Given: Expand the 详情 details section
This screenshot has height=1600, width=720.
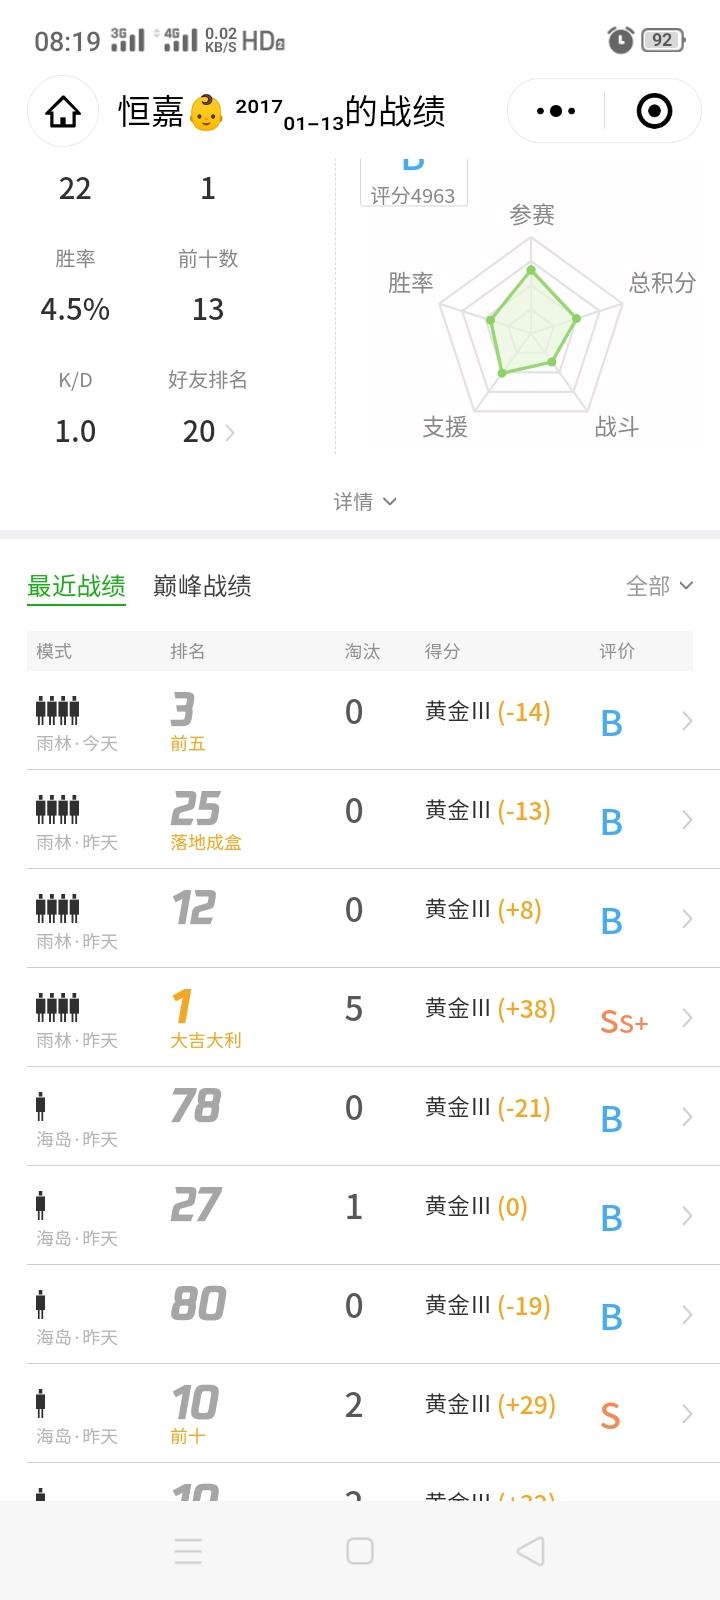Looking at the screenshot, I should 364,501.
